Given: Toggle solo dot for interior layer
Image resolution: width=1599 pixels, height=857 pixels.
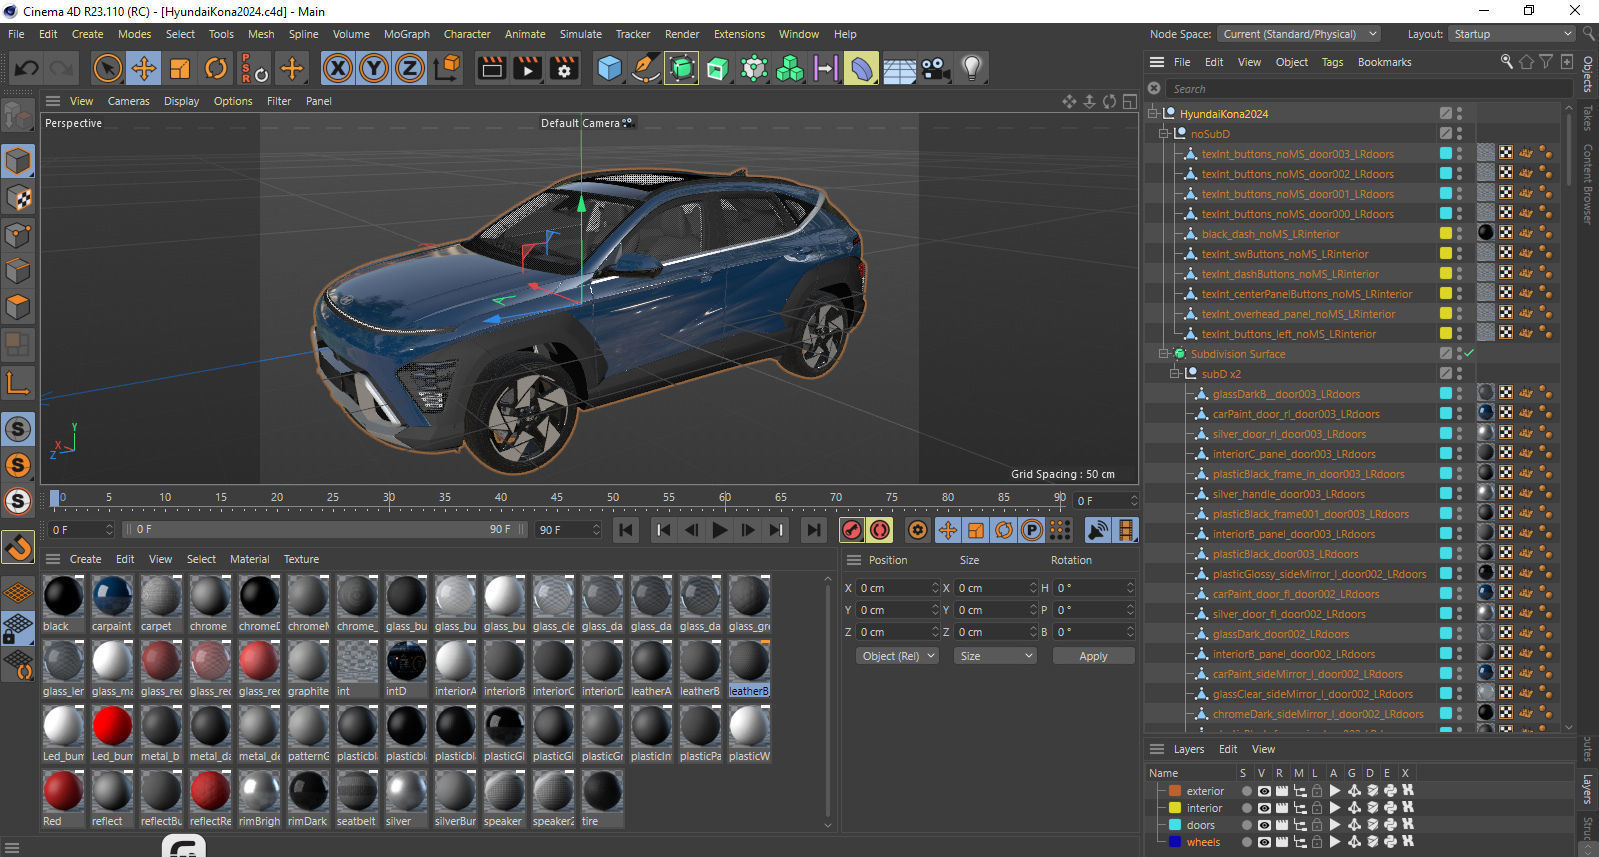Looking at the screenshot, I should 1246,808.
